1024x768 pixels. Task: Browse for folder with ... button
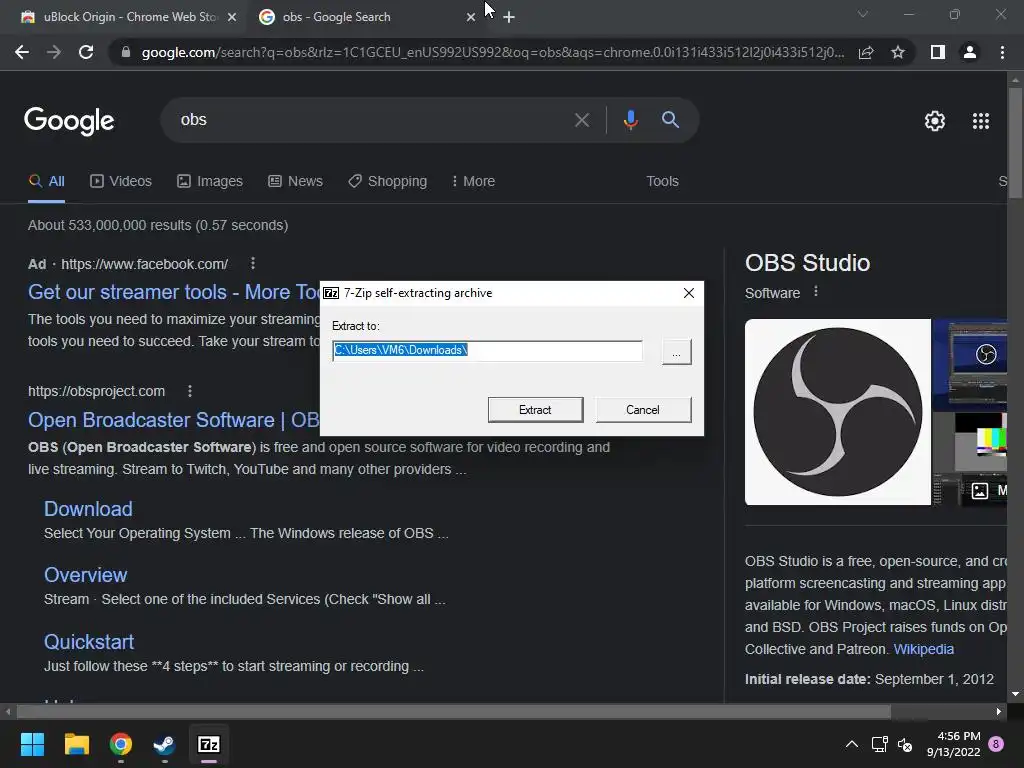click(x=677, y=352)
